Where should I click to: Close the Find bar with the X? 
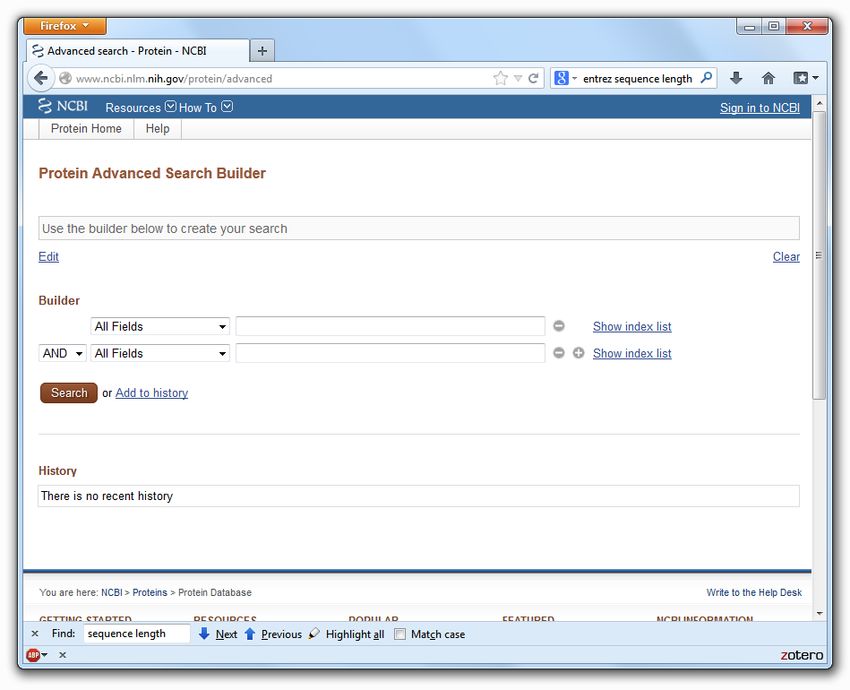pos(35,634)
